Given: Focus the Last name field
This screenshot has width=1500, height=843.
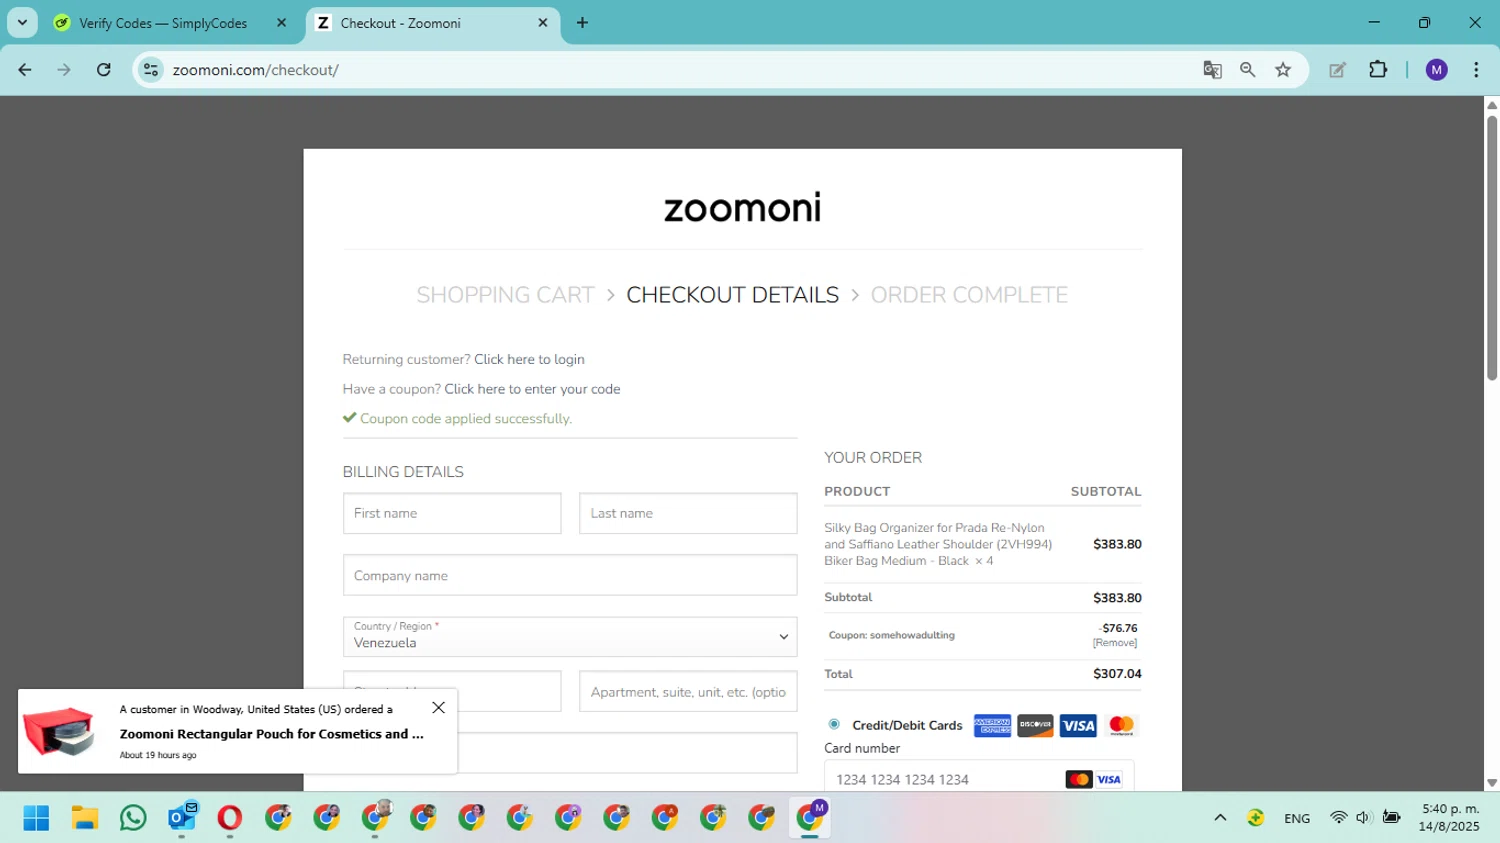Looking at the screenshot, I should [688, 513].
